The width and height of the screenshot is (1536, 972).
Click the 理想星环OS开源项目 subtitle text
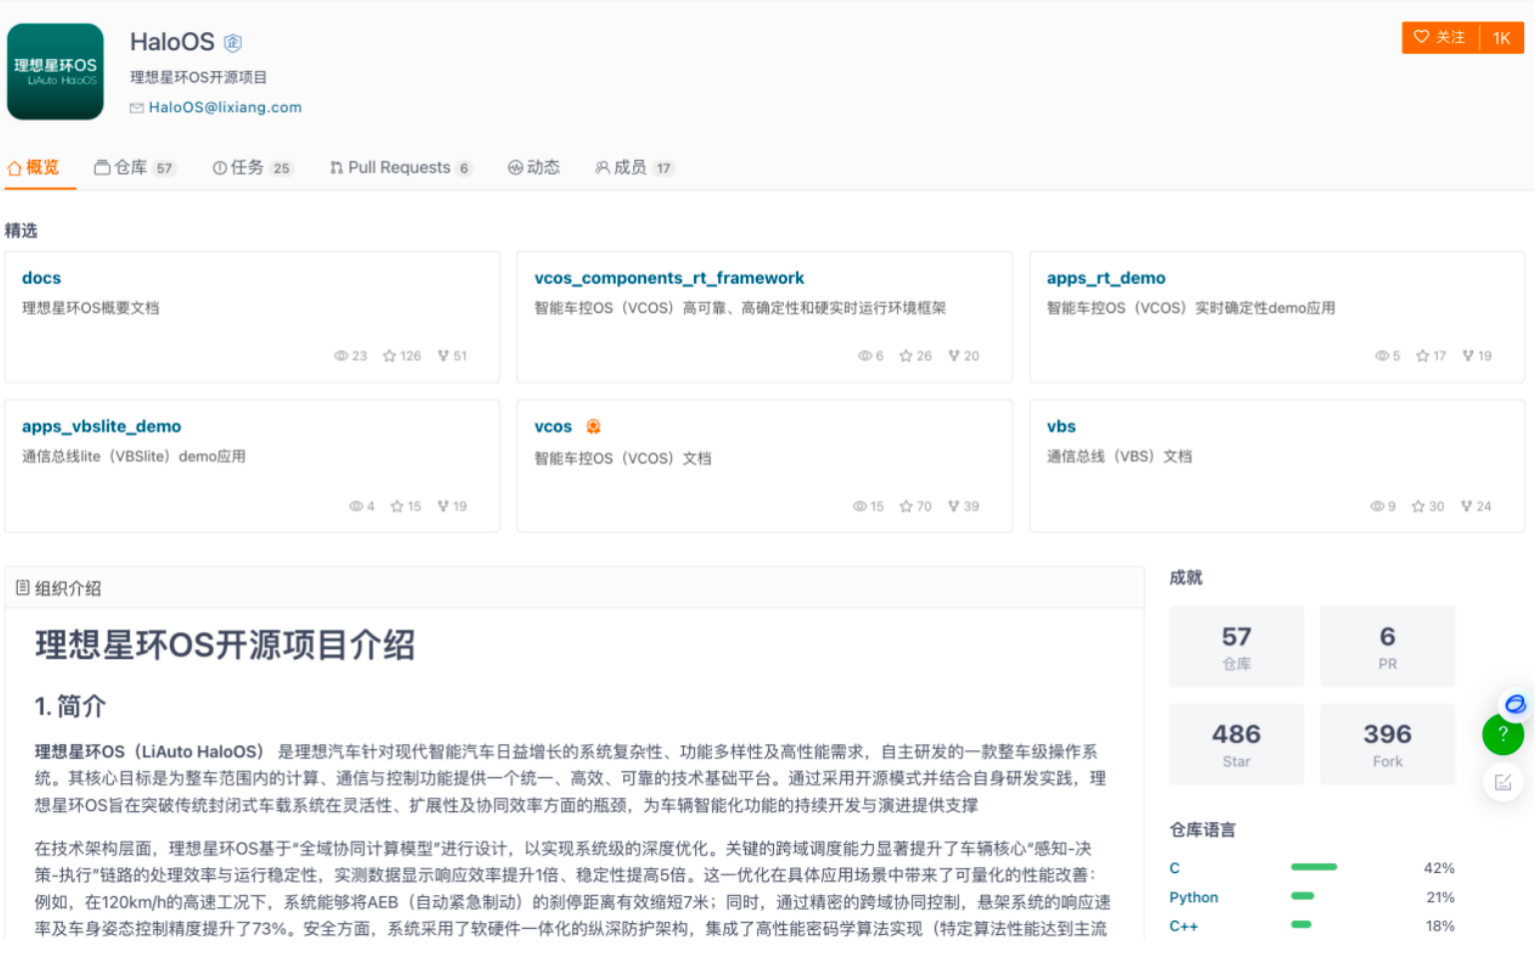pos(198,77)
